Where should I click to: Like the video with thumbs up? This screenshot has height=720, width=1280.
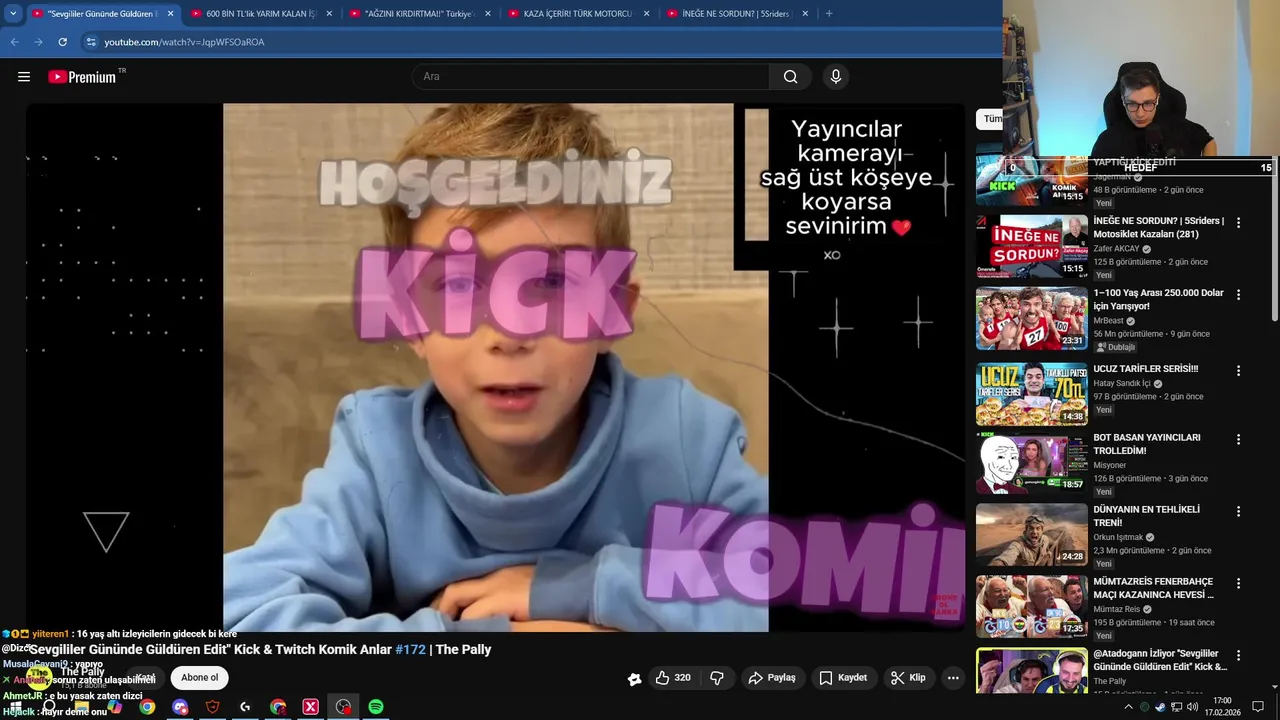pos(673,678)
